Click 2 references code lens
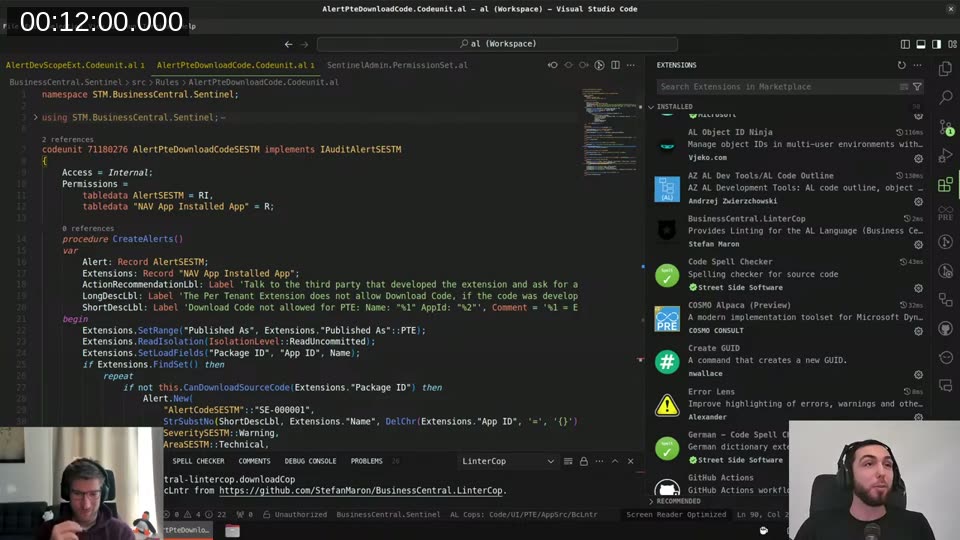 point(67,140)
